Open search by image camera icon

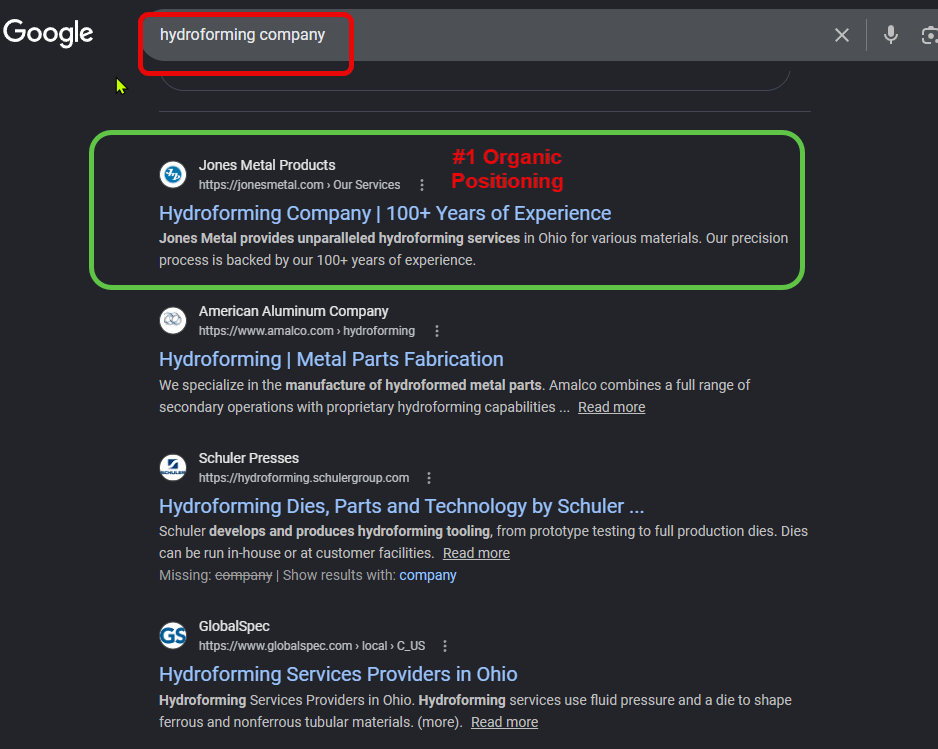coord(929,36)
